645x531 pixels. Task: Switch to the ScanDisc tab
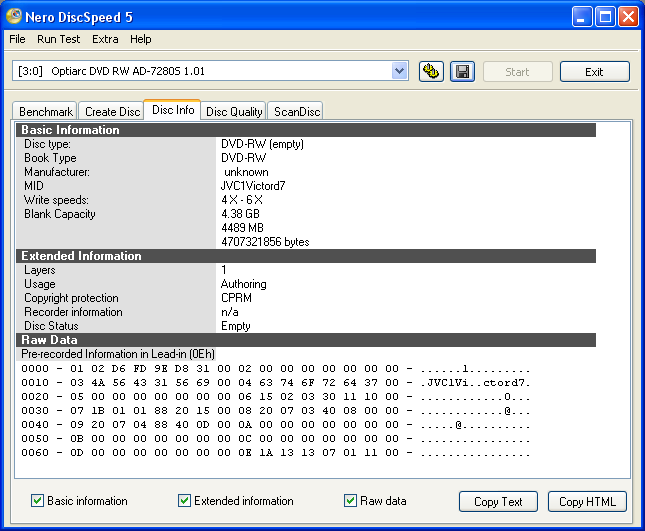296,111
